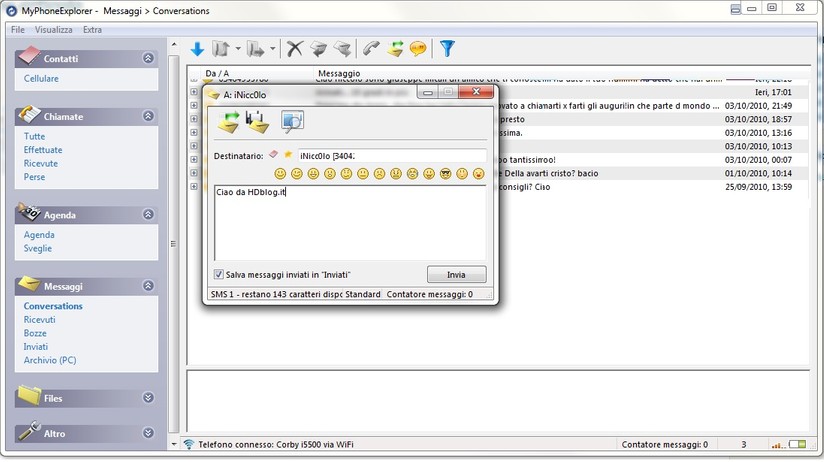Collapse the Contatti sidebar panel
824x462 pixels.
click(x=149, y=58)
